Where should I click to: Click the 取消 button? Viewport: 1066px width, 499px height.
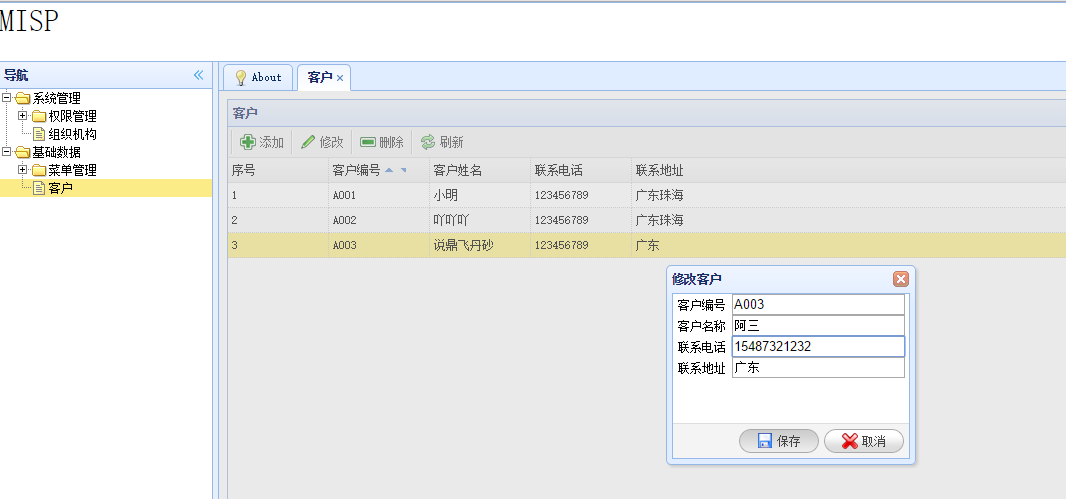coord(864,441)
